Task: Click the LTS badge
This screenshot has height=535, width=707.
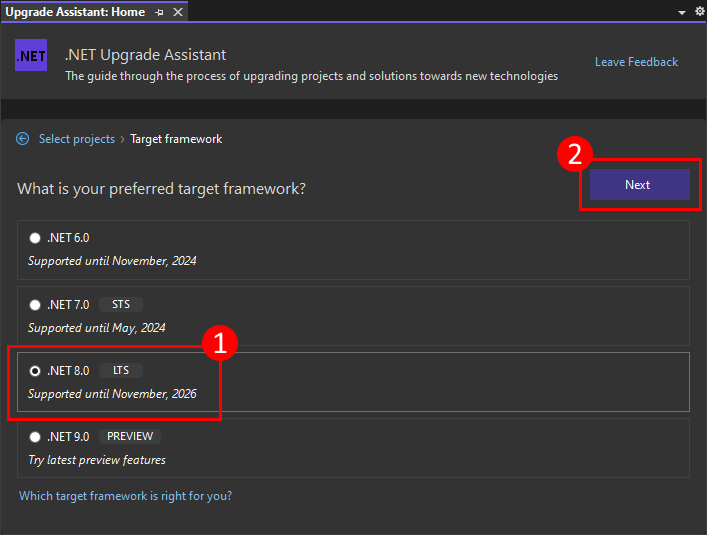Action: [121, 370]
